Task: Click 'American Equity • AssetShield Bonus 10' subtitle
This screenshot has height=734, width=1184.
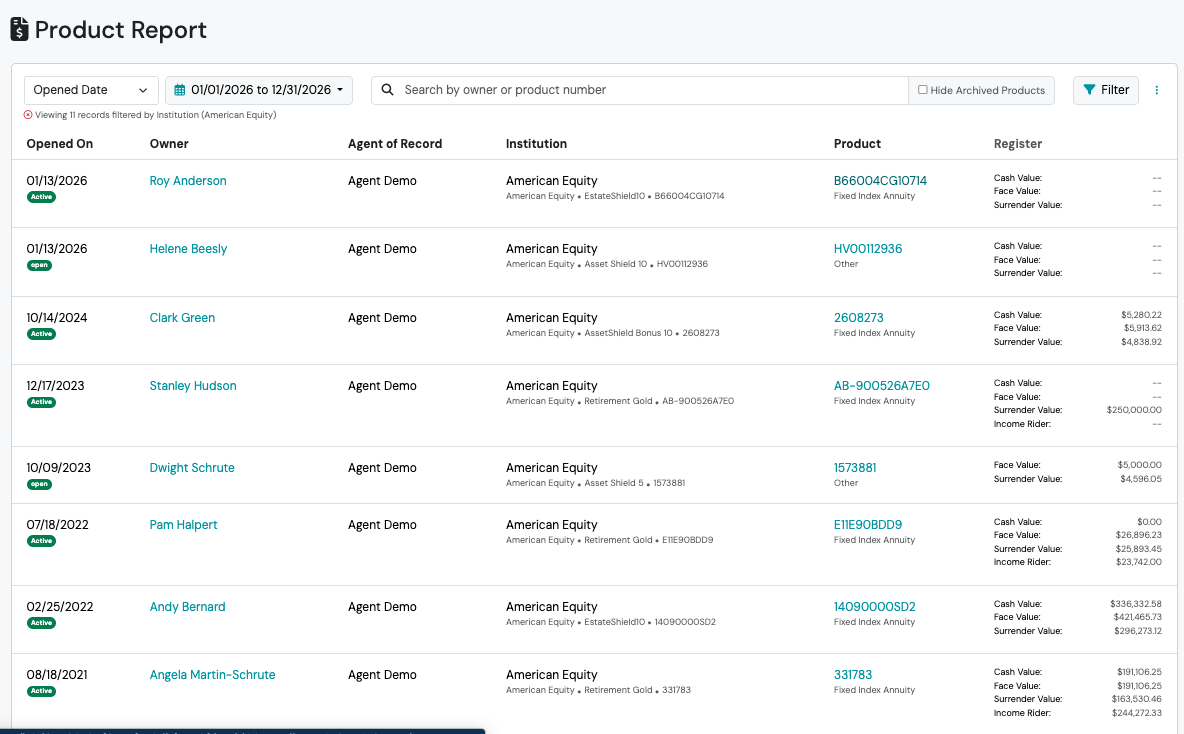Action: tap(589, 333)
